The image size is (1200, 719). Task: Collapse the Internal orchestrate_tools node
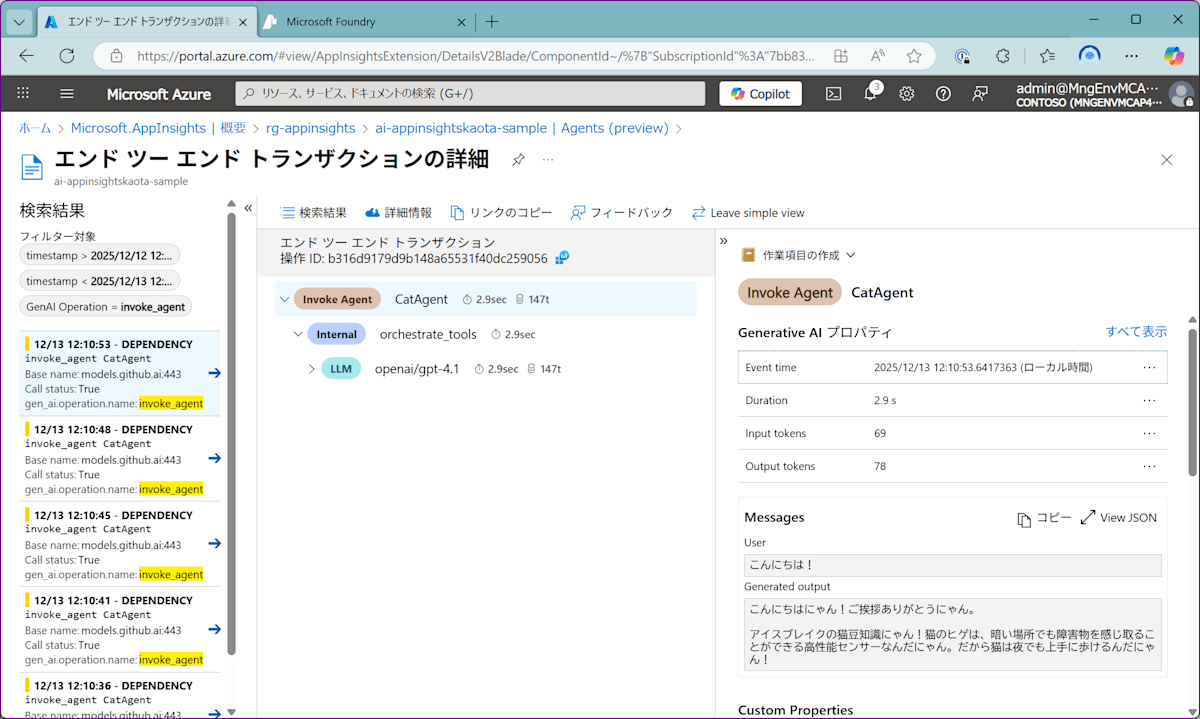tap(298, 334)
